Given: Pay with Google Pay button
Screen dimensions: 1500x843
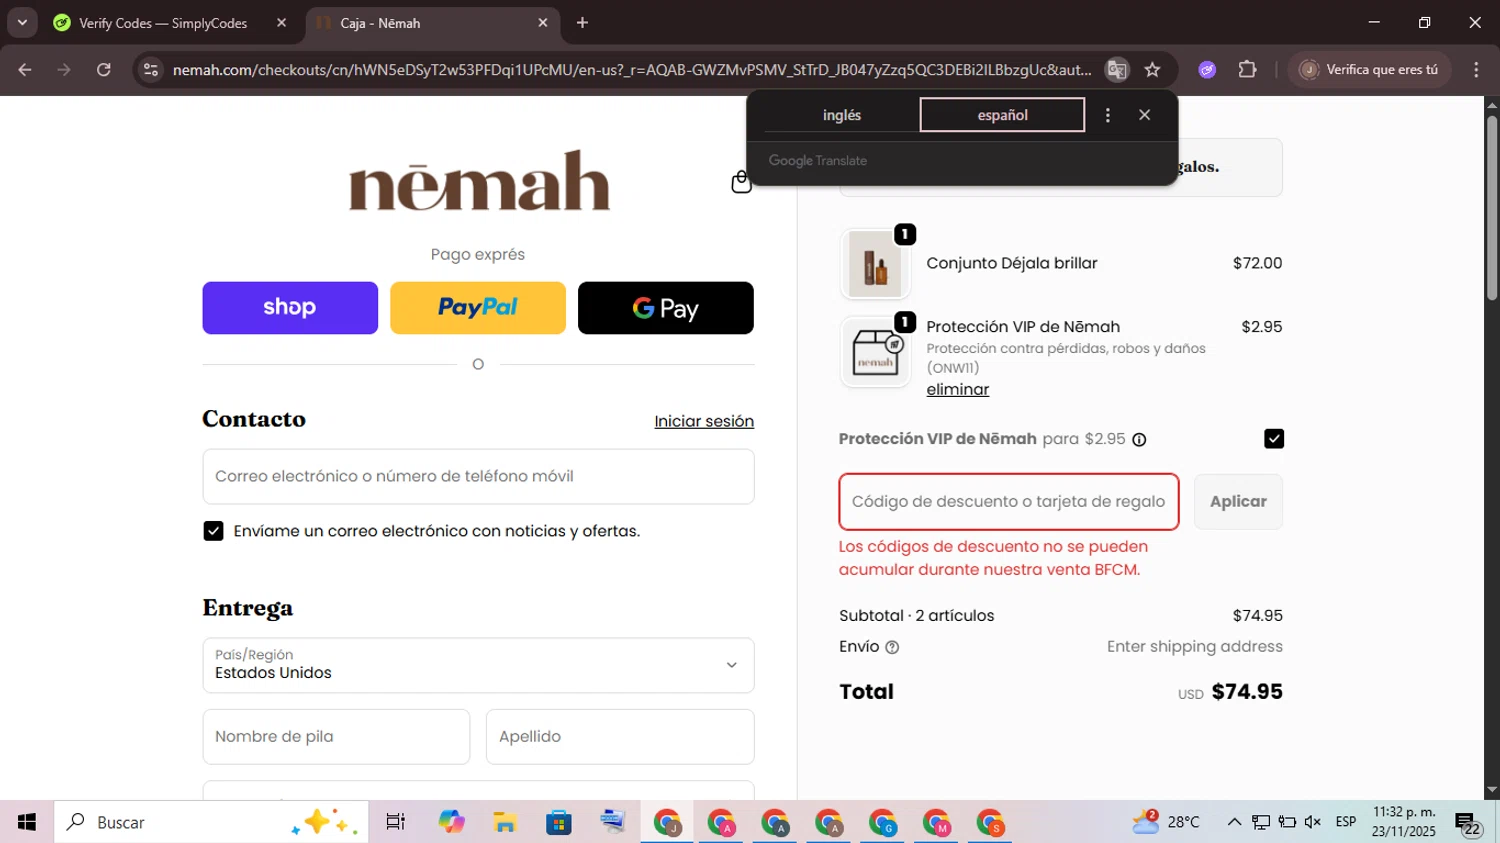Looking at the screenshot, I should (x=666, y=308).
